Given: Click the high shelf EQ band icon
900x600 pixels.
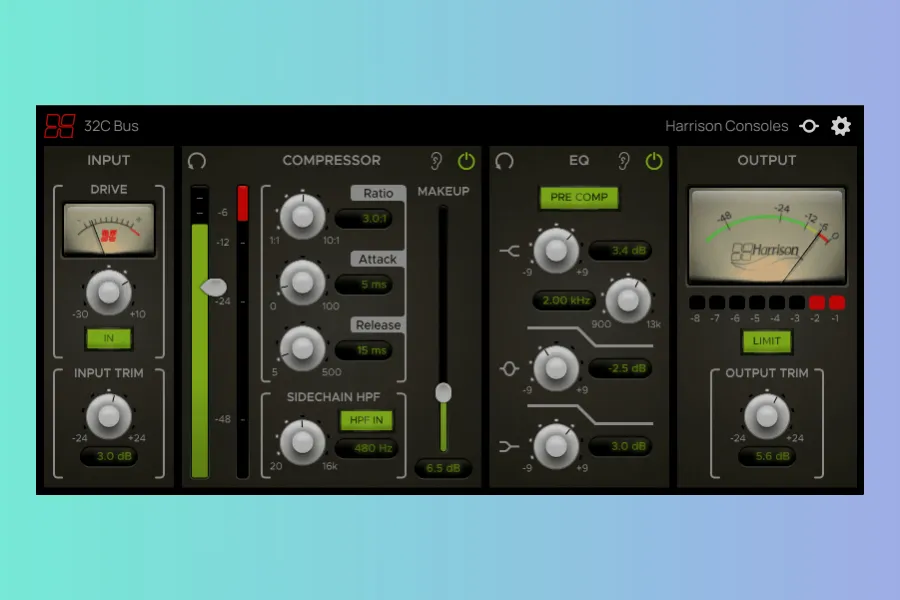Looking at the screenshot, I should (510, 251).
